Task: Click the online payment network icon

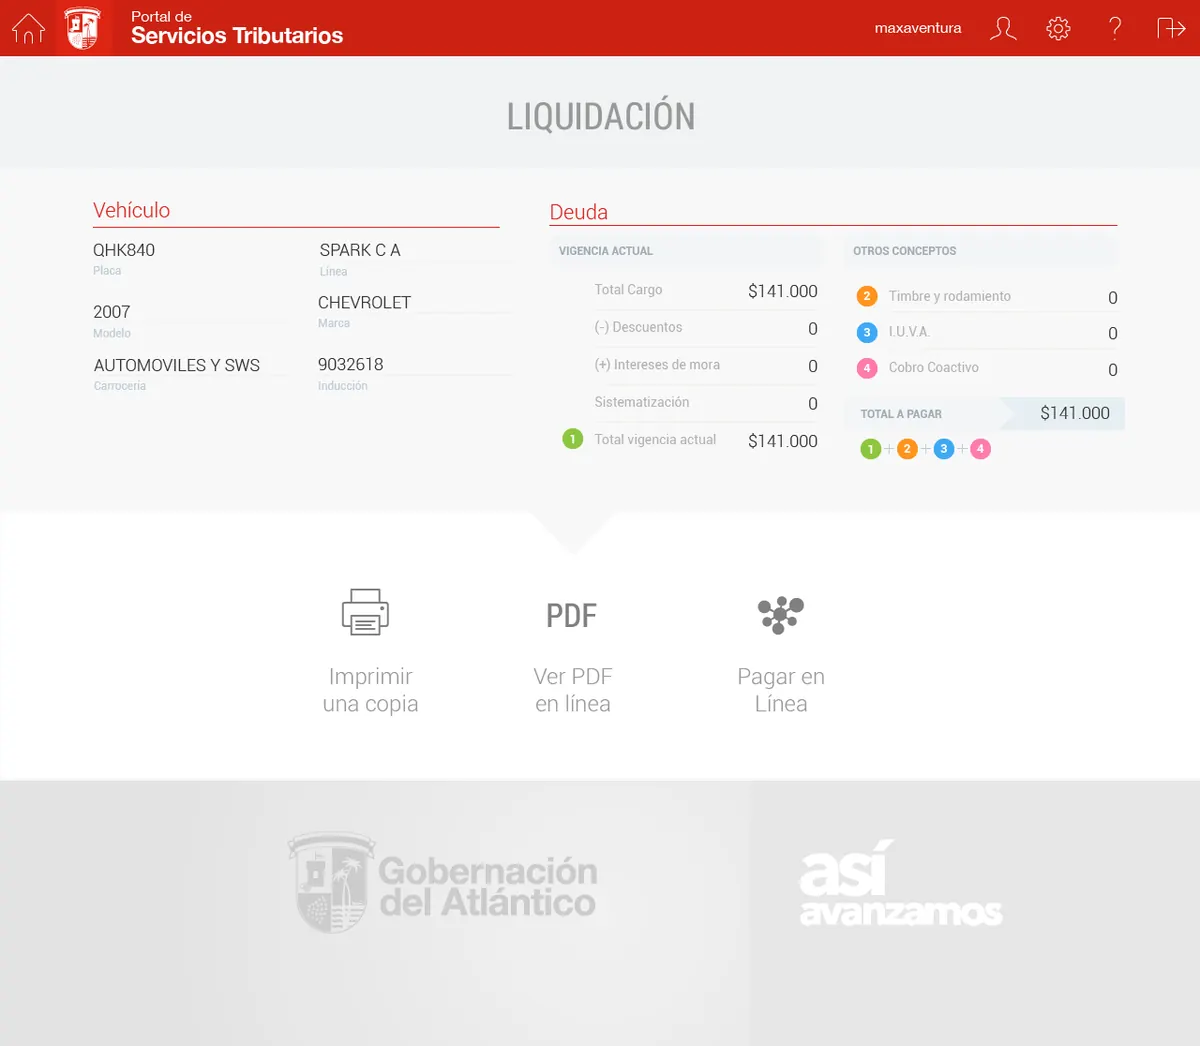Action: tap(781, 614)
